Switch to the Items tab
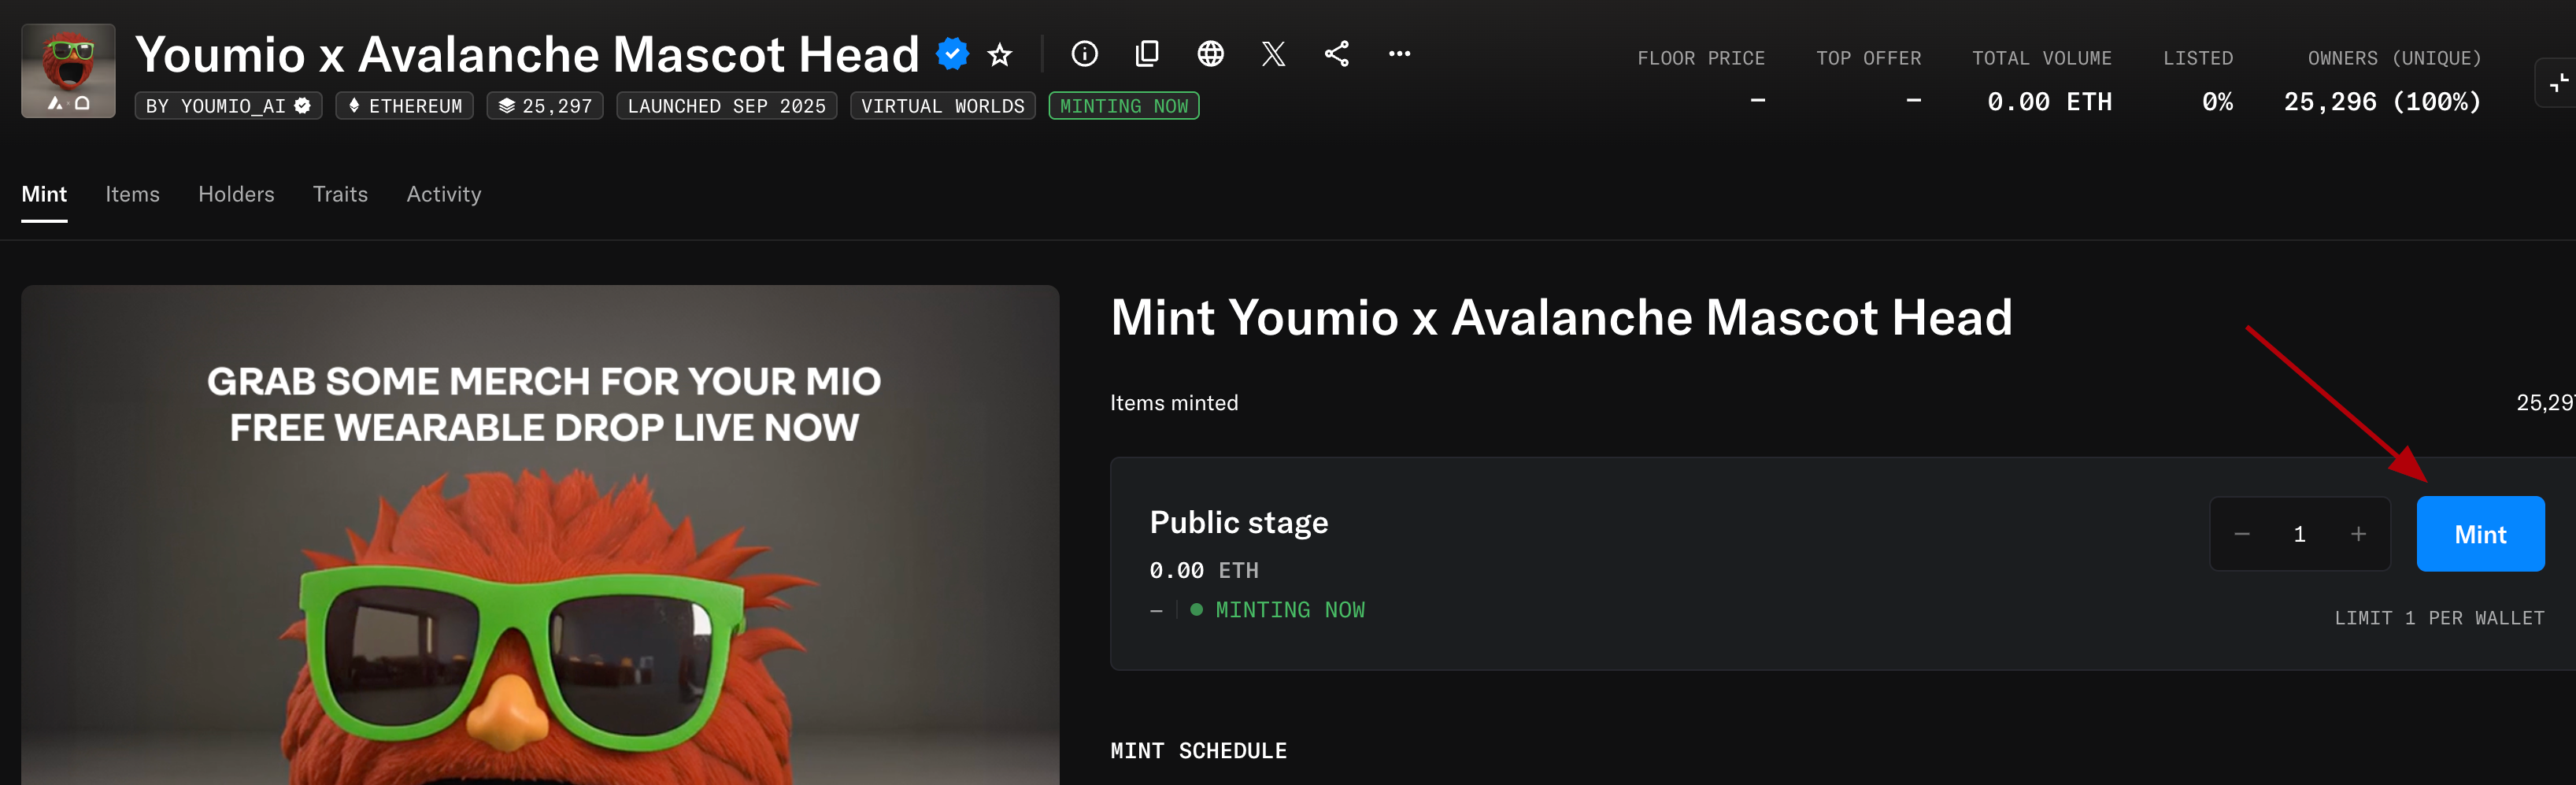The width and height of the screenshot is (2576, 785). tap(132, 194)
